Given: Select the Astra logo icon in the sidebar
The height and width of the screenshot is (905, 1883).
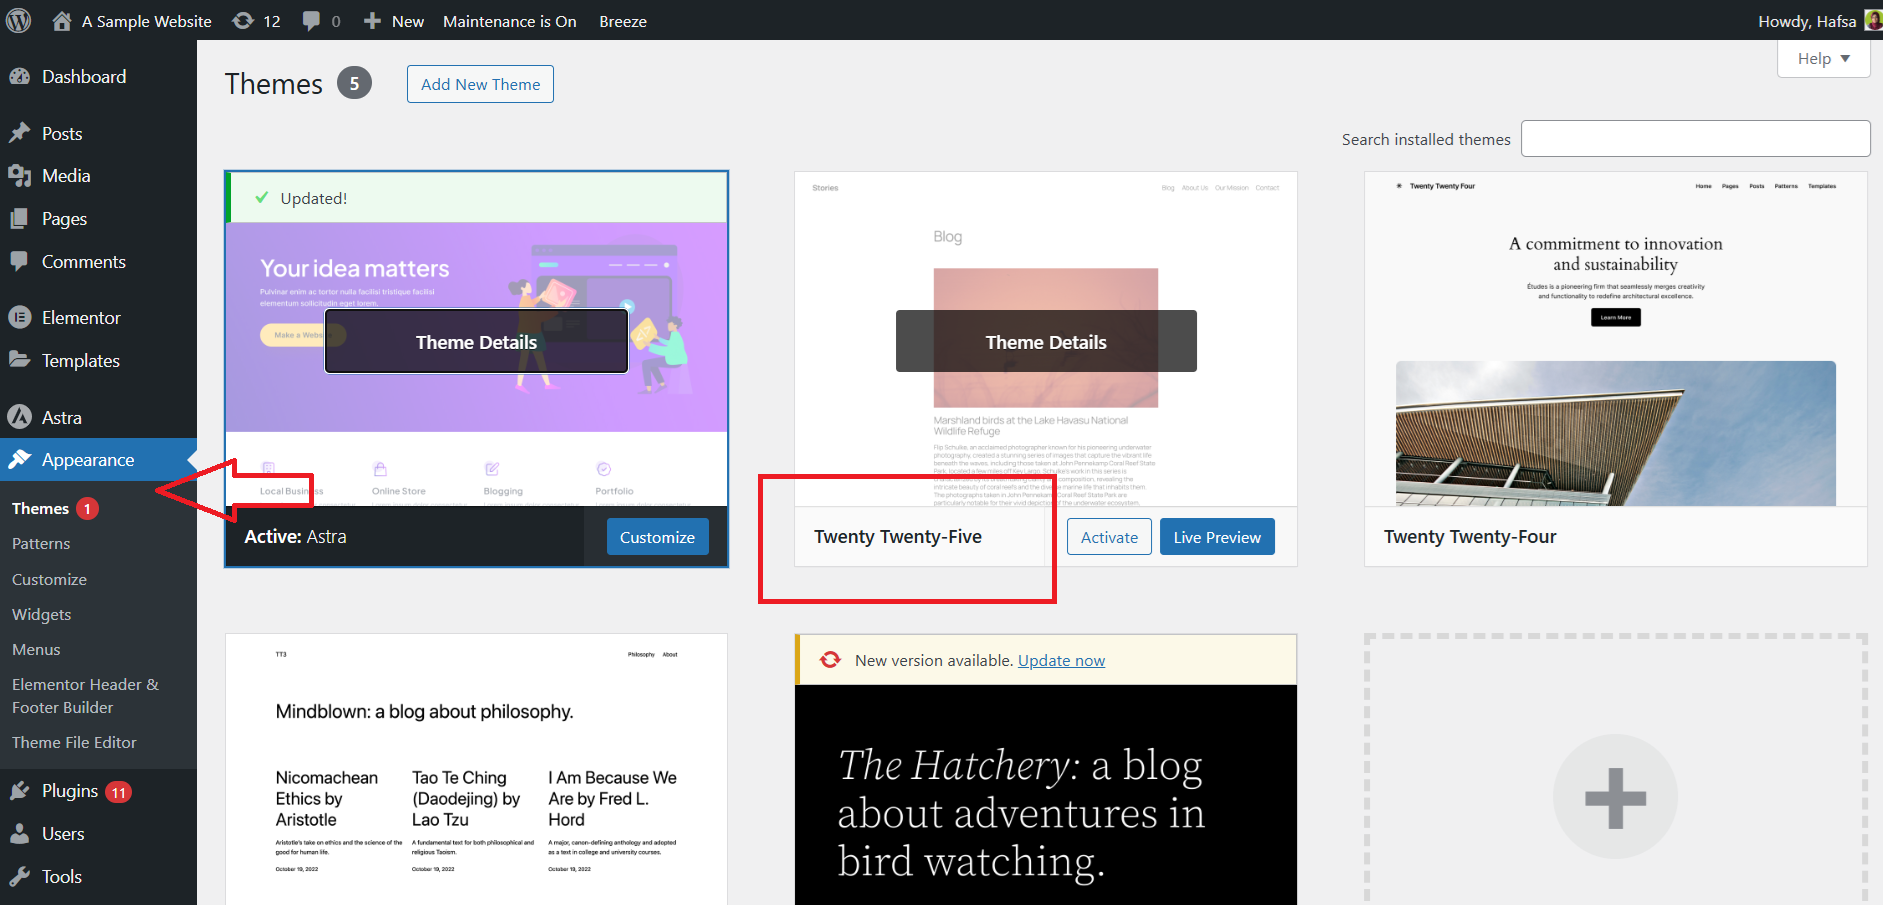Looking at the screenshot, I should pyautogui.click(x=22, y=417).
